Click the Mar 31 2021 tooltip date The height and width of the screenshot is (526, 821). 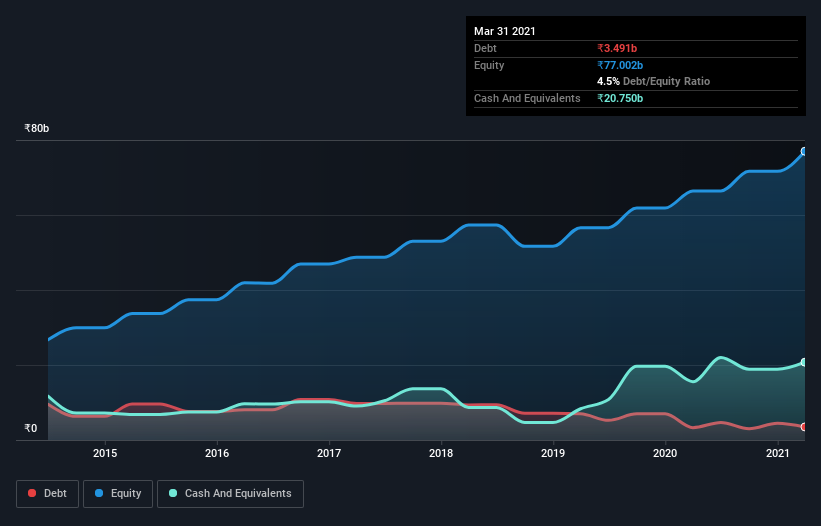pos(505,31)
